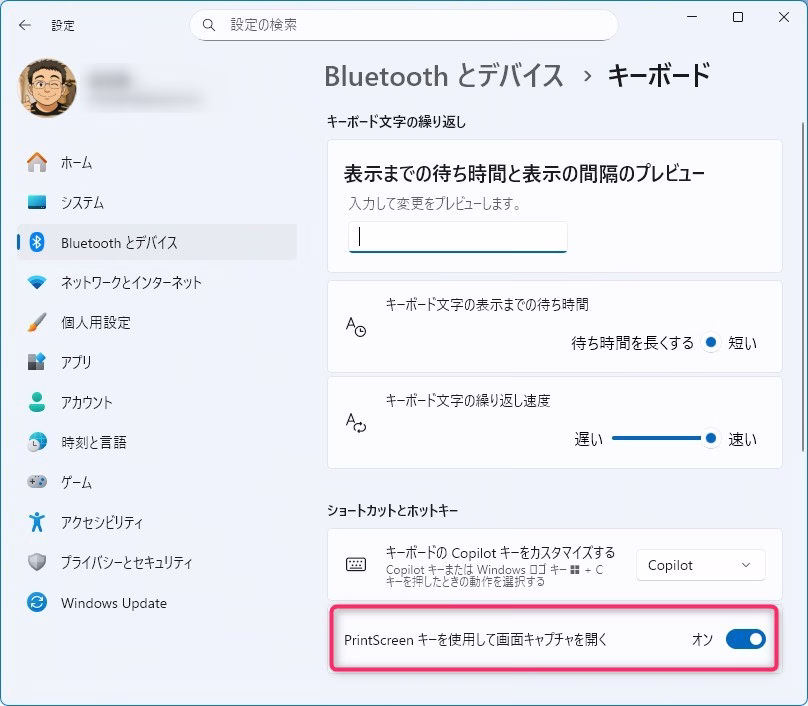The height and width of the screenshot is (706, 808).
Task: Open プライバシーとセキュリティ settings
Action: click(x=126, y=562)
